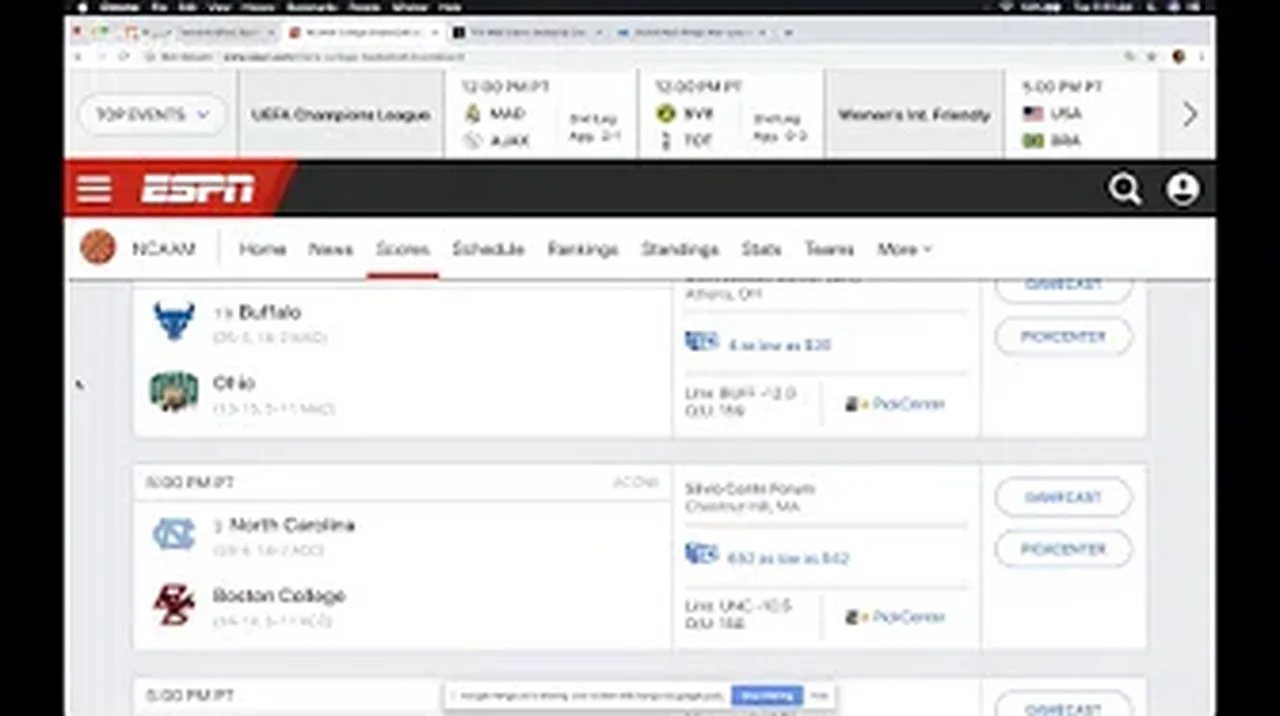This screenshot has width=1280, height=716.
Task: Click the Ohio team logo
Action: click(x=174, y=391)
